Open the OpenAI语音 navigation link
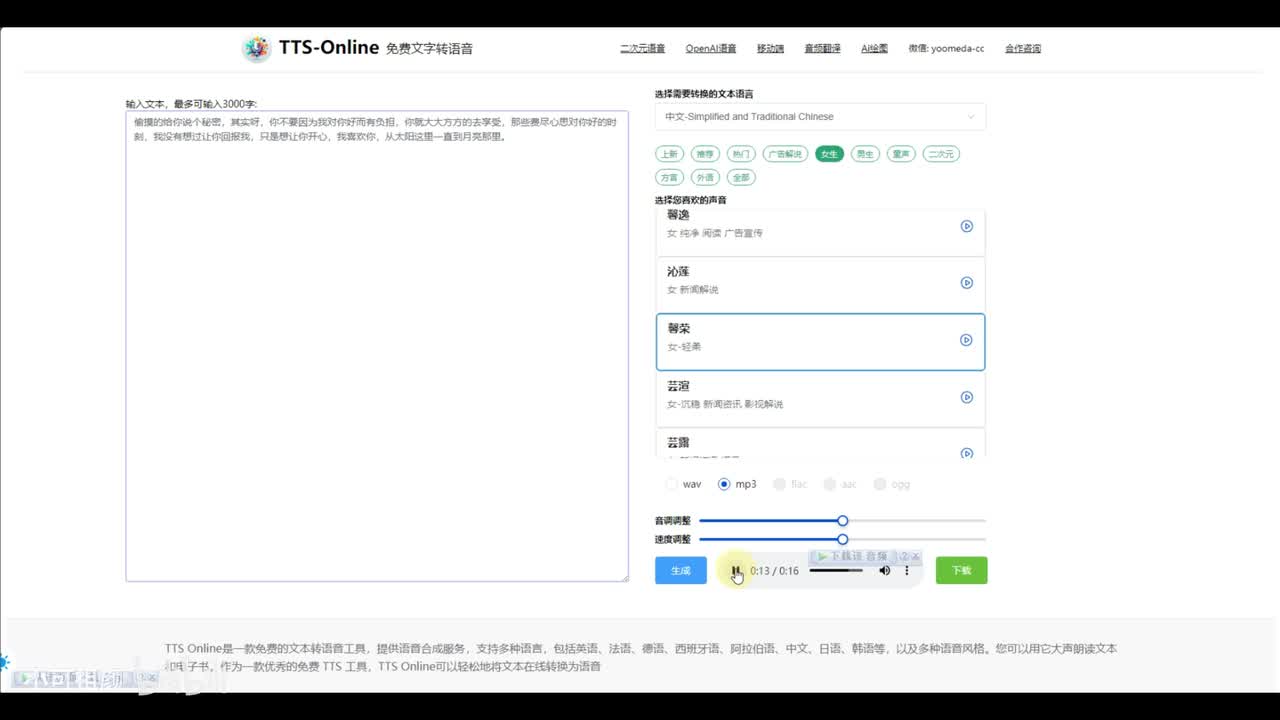The height and width of the screenshot is (720, 1280). click(x=710, y=48)
